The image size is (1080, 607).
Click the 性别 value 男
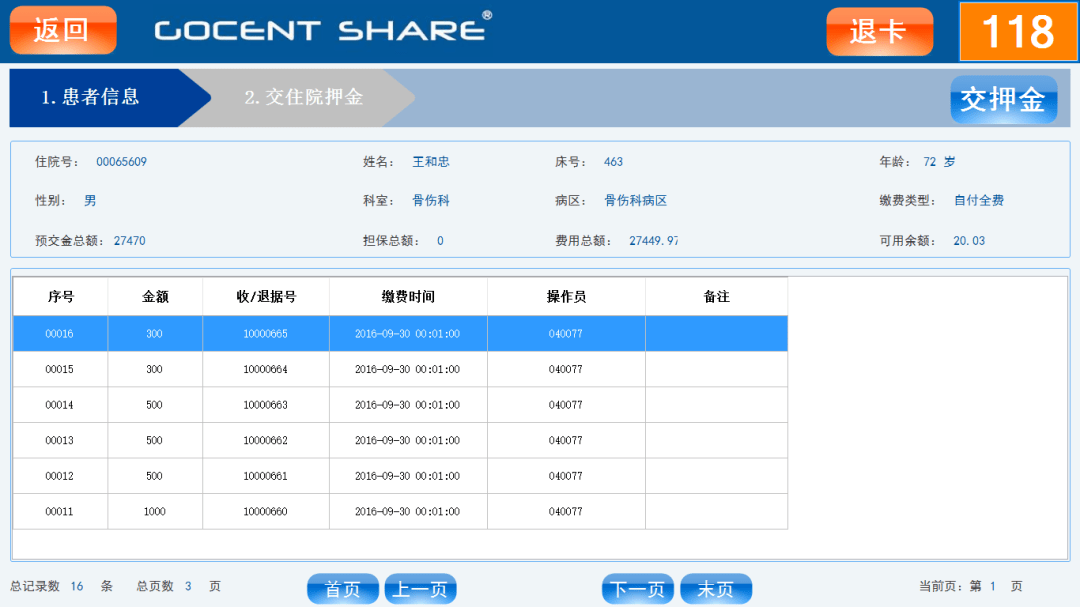coord(90,200)
